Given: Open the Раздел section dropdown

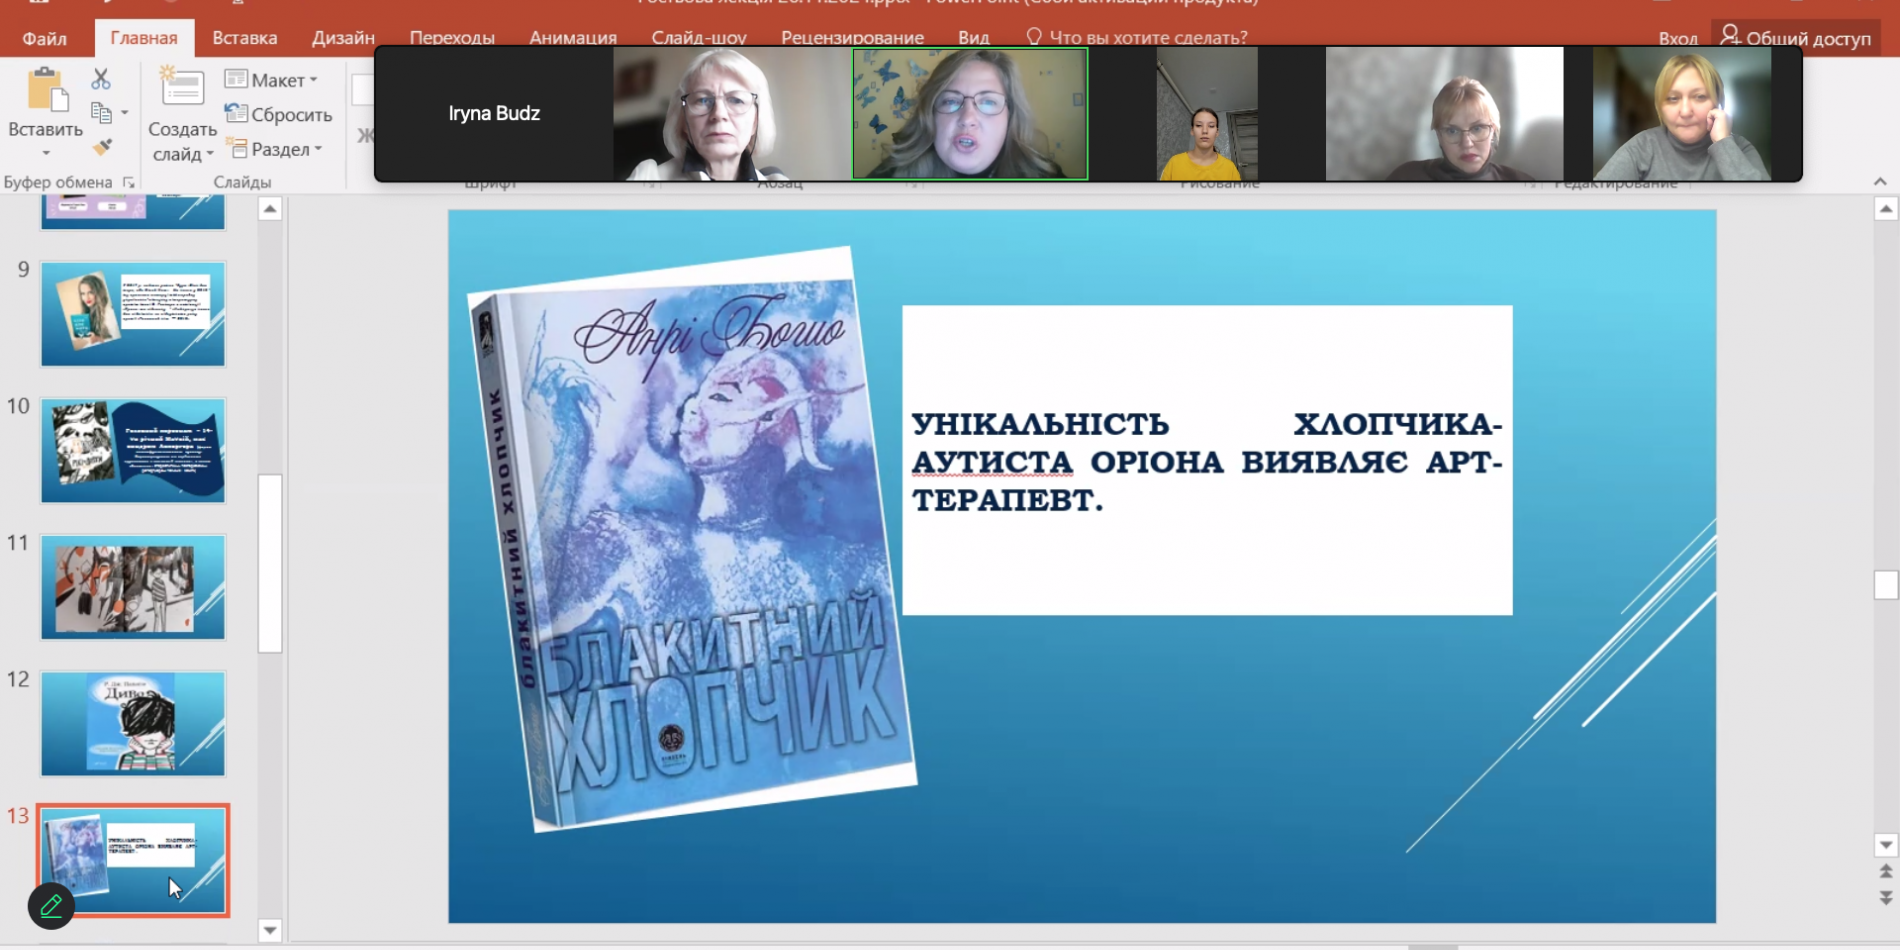Looking at the screenshot, I should [x=275, y=149].
